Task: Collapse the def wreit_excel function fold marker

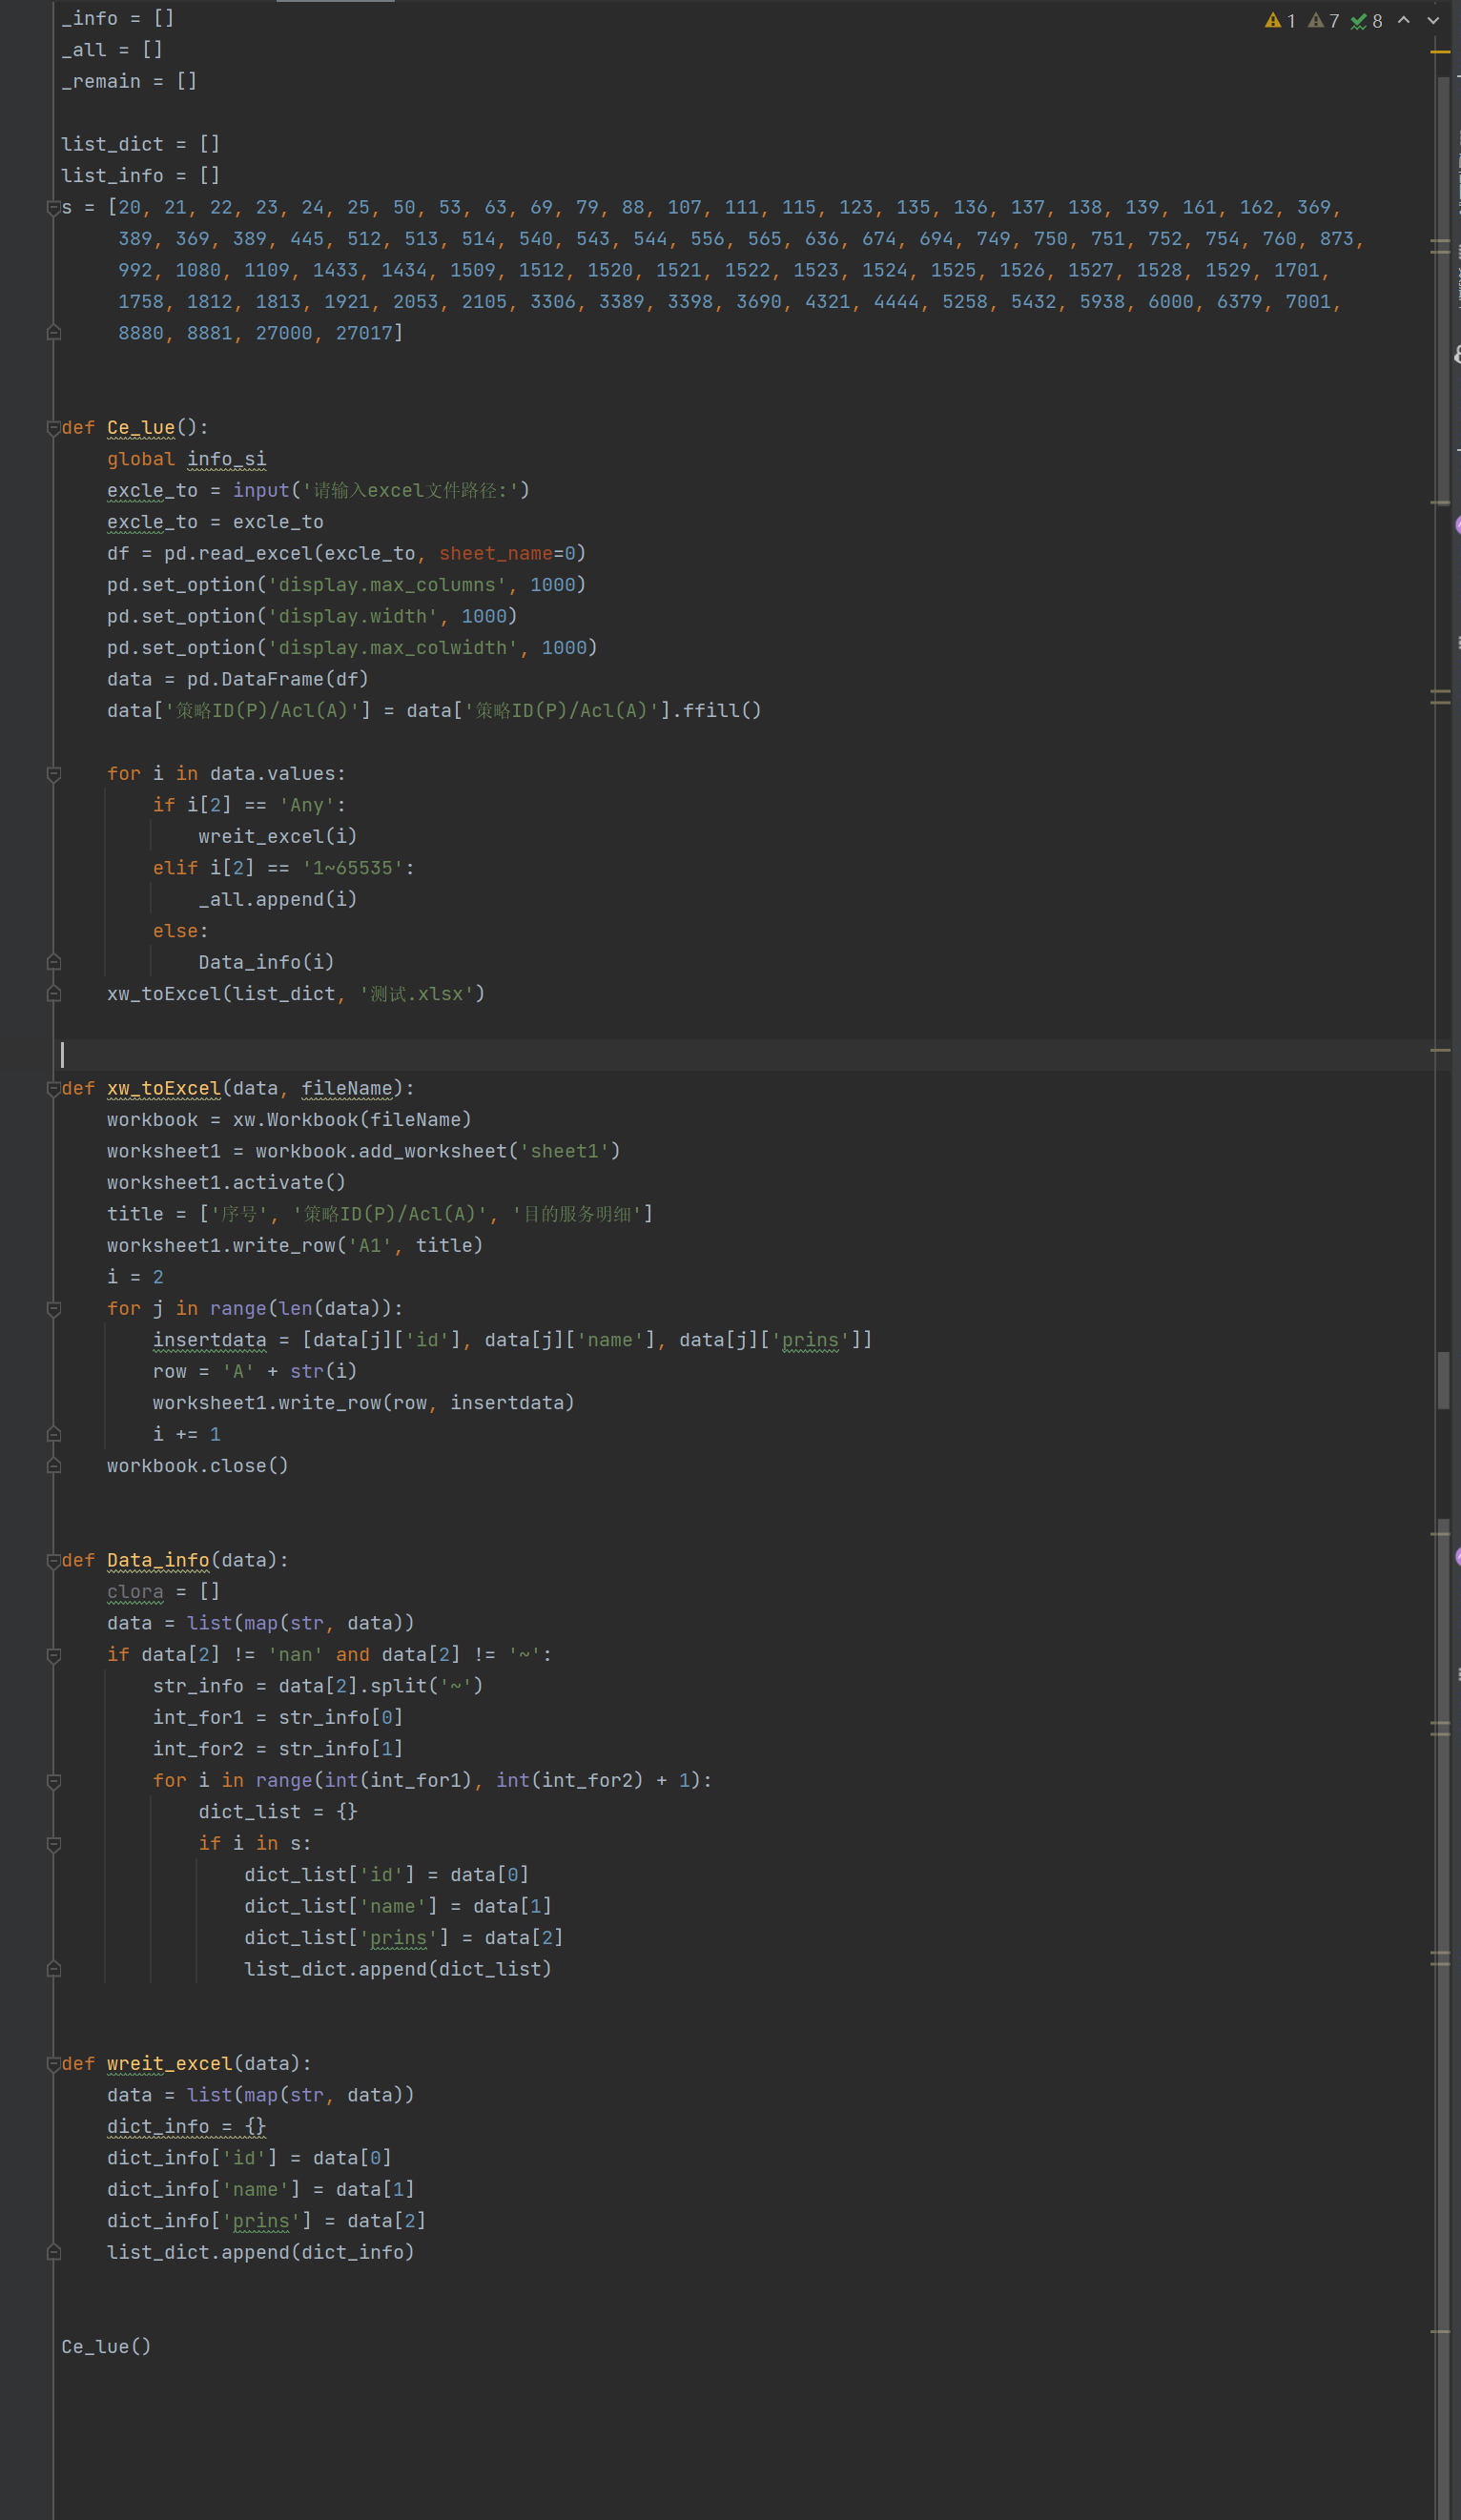Action: [x=54, y=2064]
